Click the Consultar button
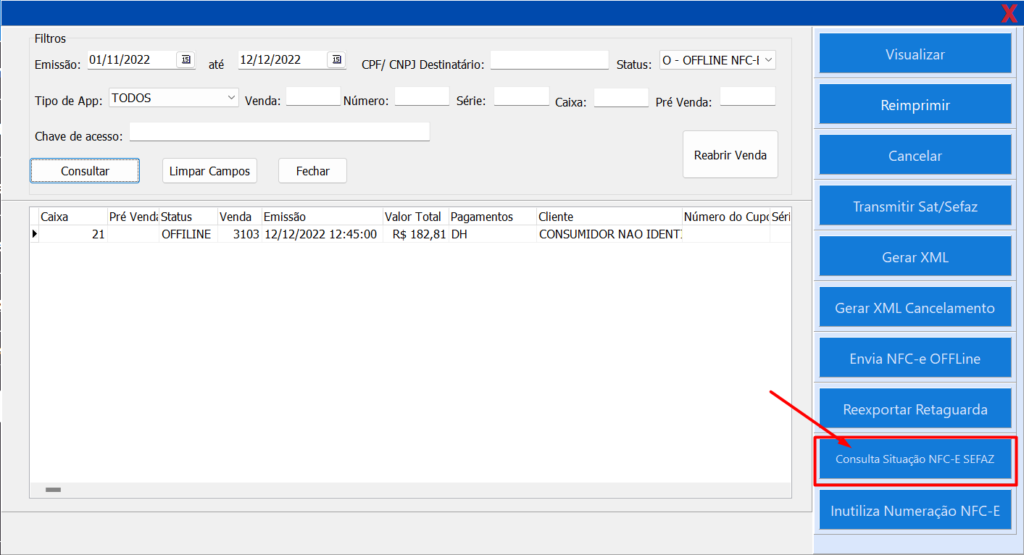This screenshot has width=1024, height=555. click(85, 171)
